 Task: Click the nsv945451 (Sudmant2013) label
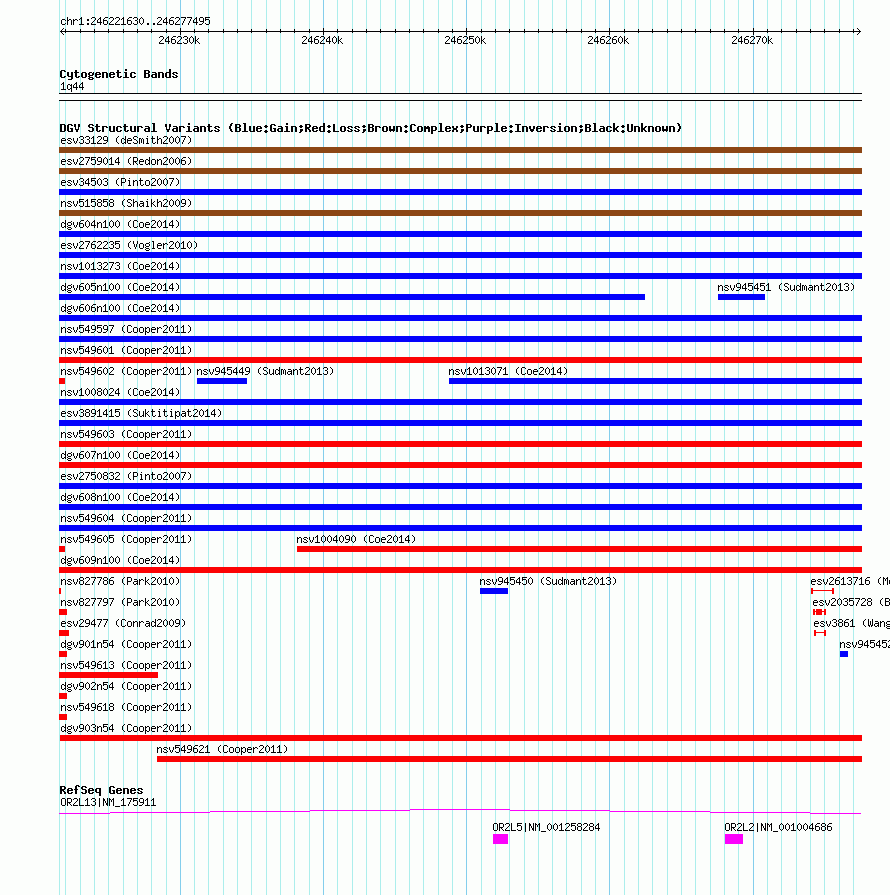pyautogui.click(x=786, y=287)
